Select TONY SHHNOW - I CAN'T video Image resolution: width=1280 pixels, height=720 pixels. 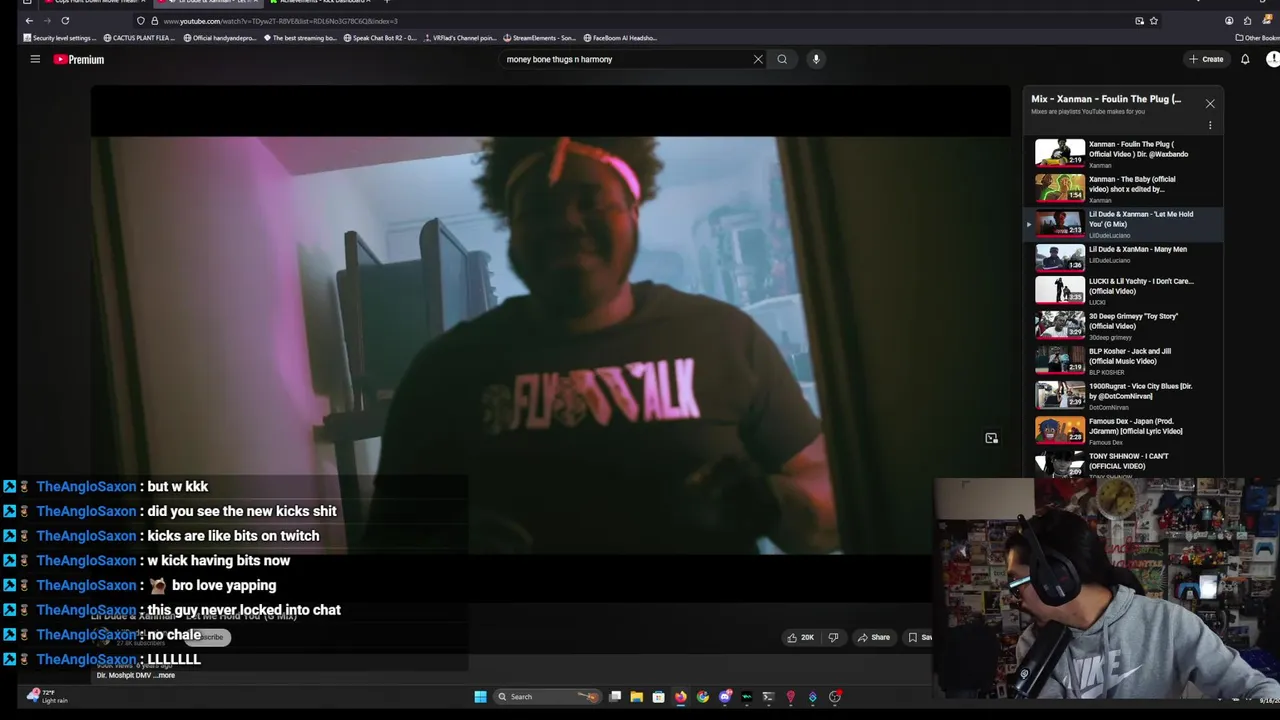[1124, 464]
